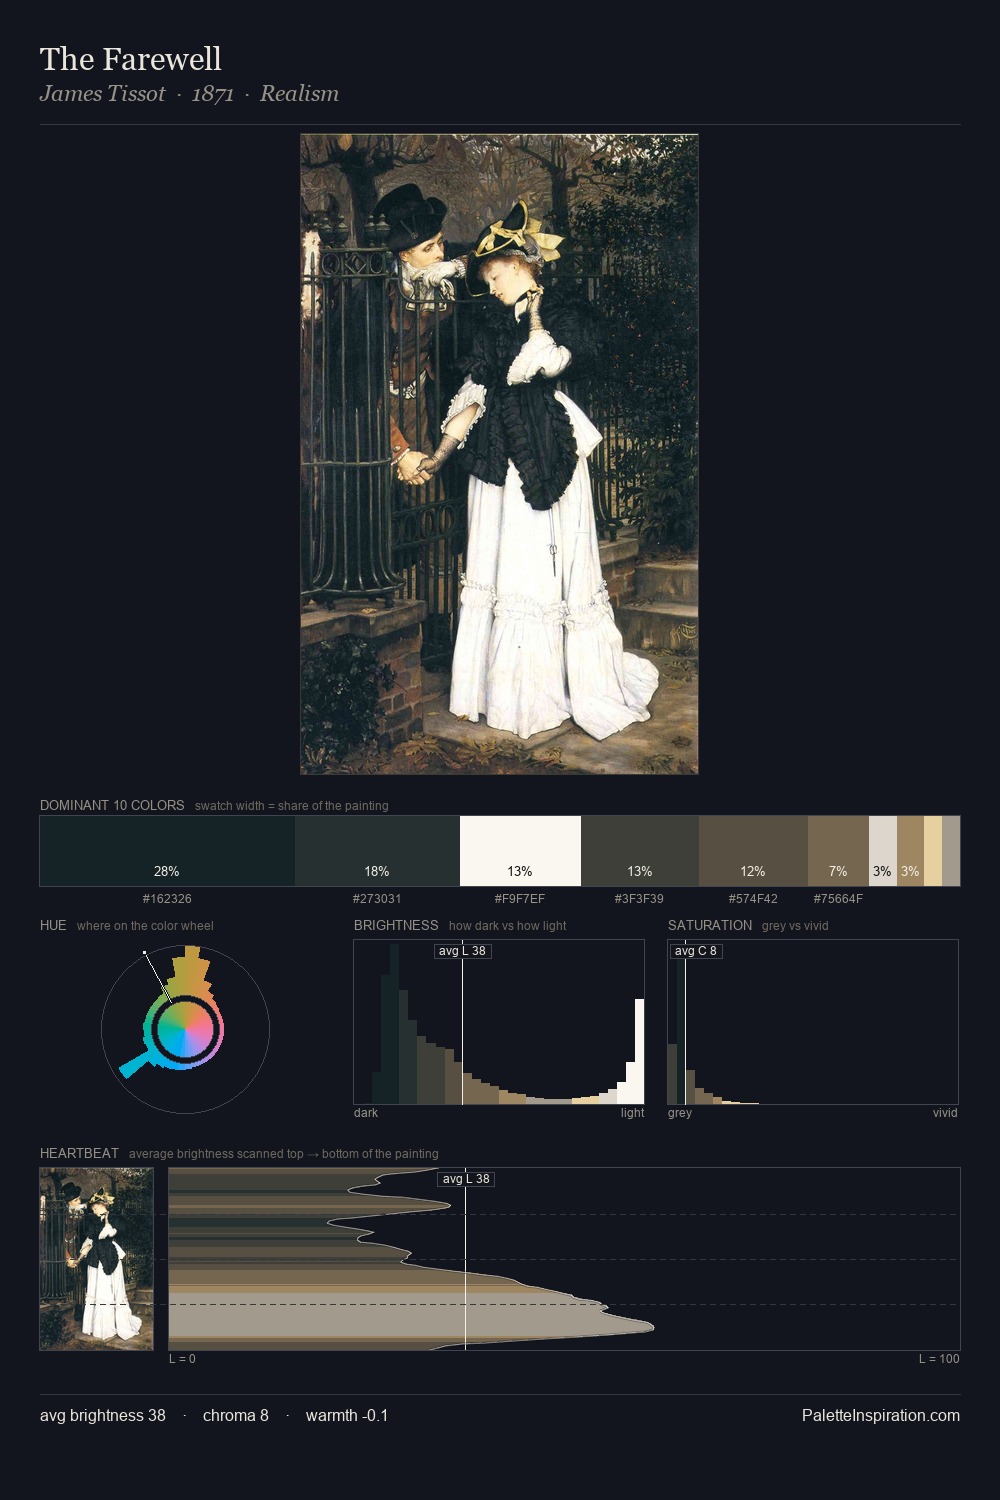Click the #75664F hex code label

(x=838, y=899)
